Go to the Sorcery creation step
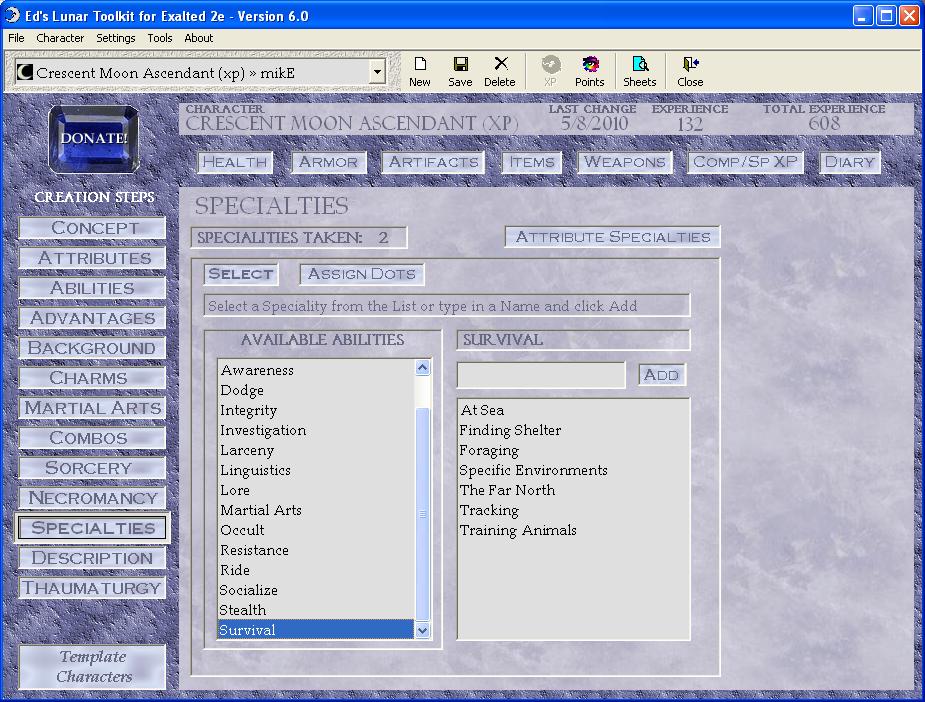The image size is (925, 702). [x=93, y=468]
